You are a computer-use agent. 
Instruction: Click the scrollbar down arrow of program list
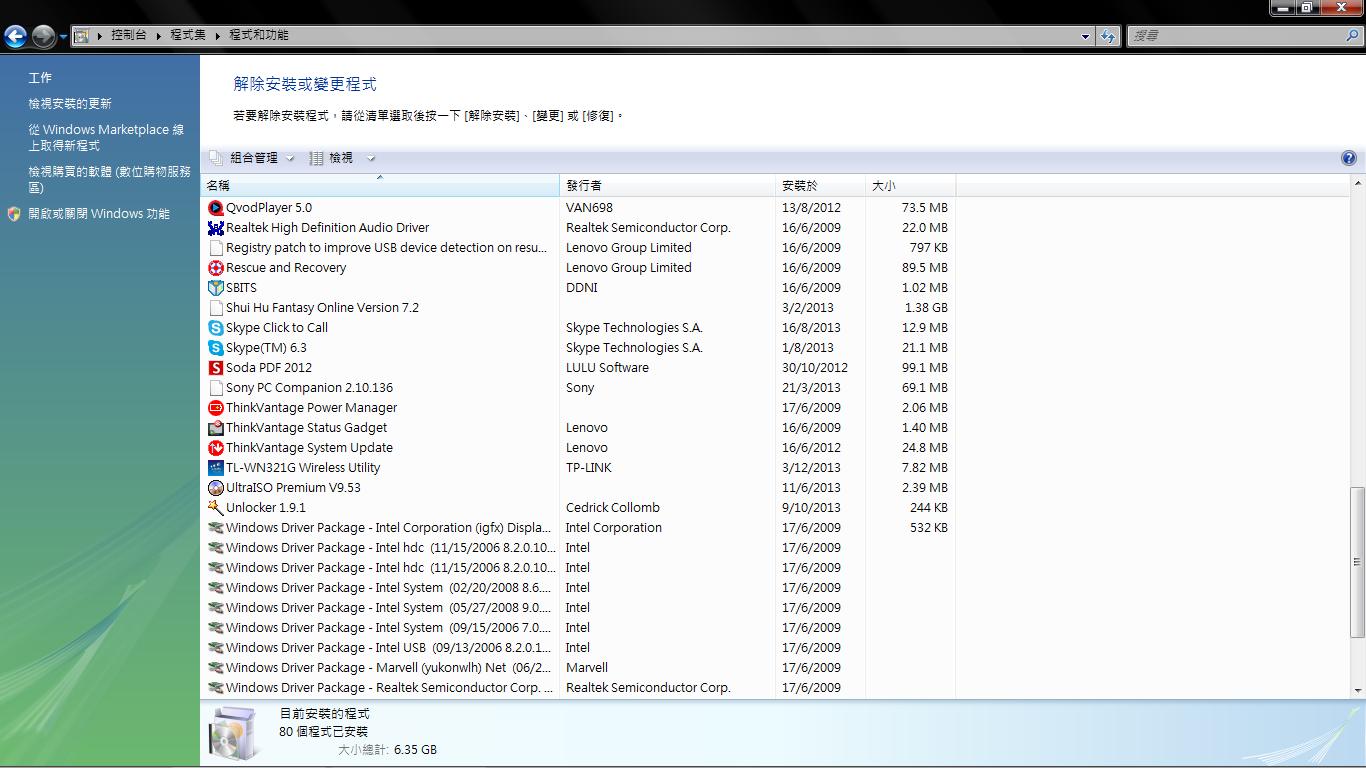tap(1357, 690)
